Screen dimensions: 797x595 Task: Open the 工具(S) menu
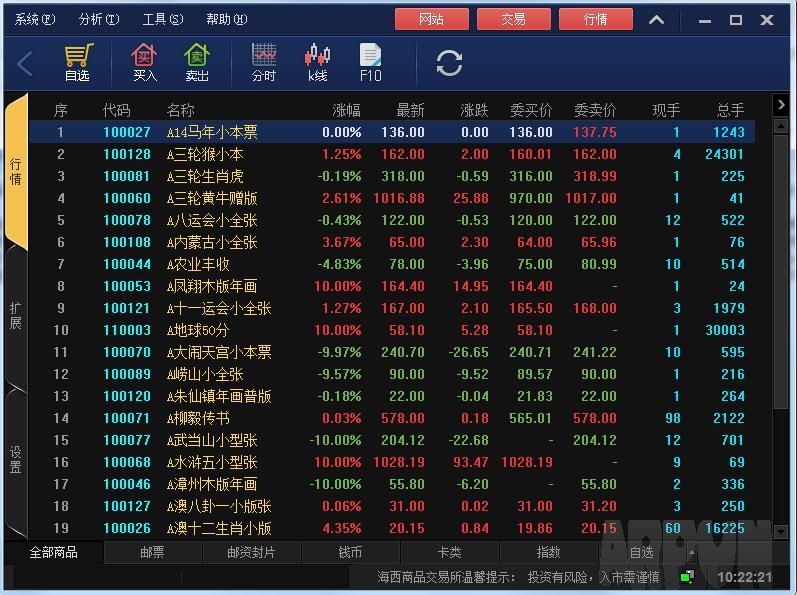coord(163,19)
